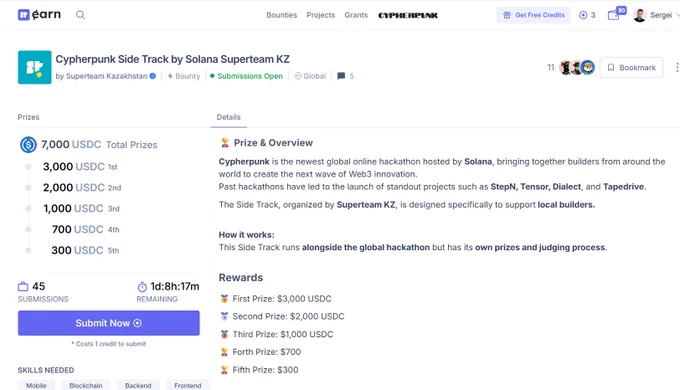The image size is (680, 390).
Task: Click the Backend skill tag
Action: click(138, 385)
